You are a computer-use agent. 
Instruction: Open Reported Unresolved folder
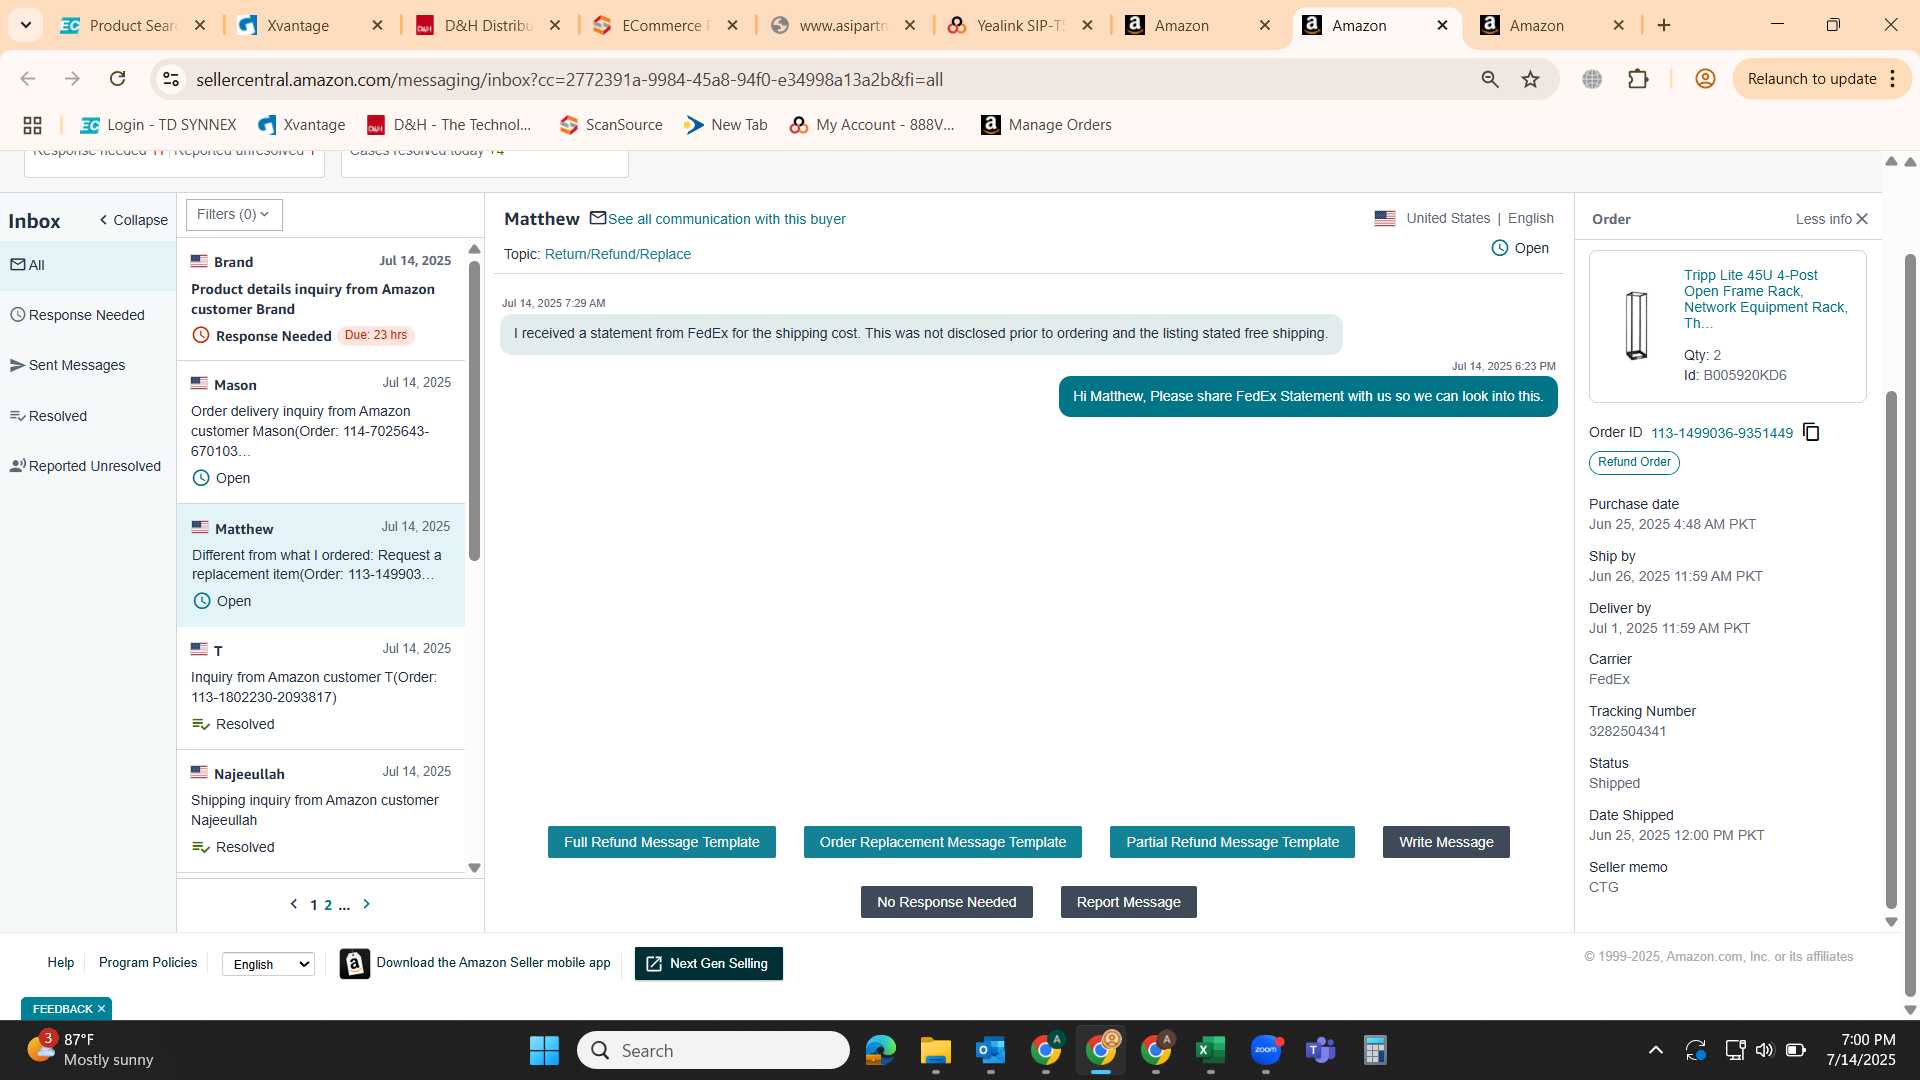pos(88,466)
